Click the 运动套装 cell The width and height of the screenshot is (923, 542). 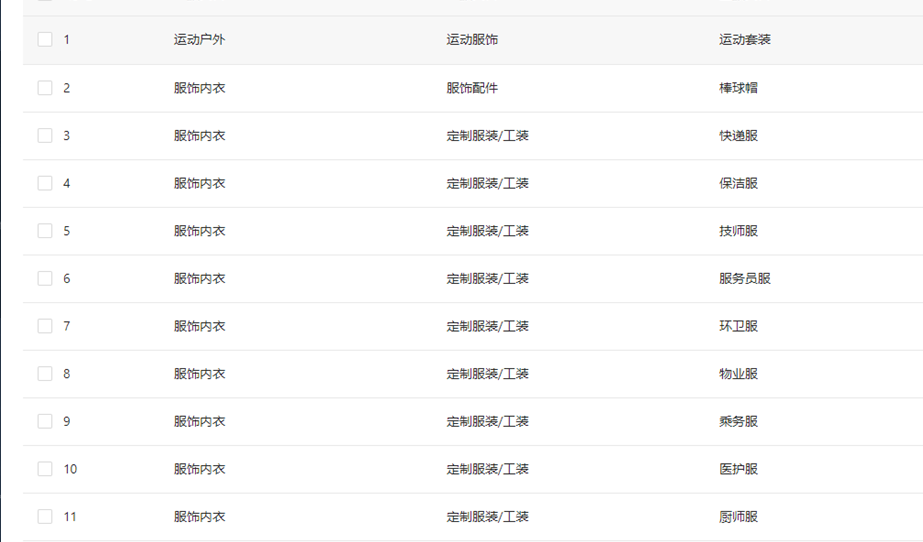click(745, 40)
